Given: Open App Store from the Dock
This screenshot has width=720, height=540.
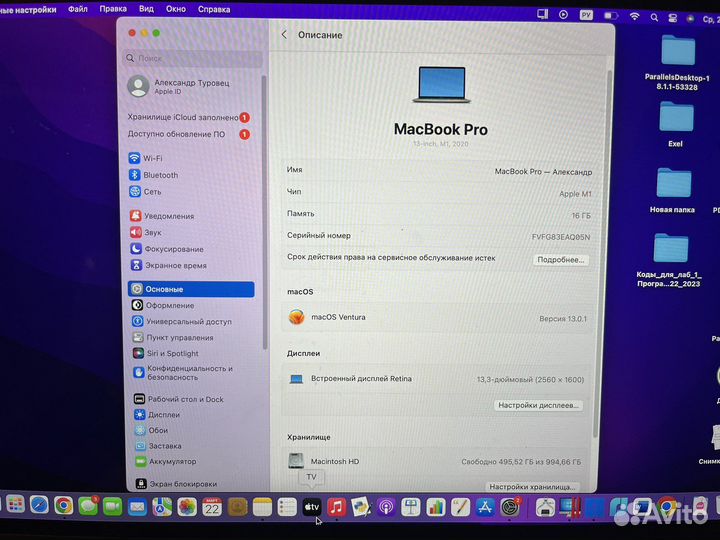Looking at the screenshot, I should (485, 507).
